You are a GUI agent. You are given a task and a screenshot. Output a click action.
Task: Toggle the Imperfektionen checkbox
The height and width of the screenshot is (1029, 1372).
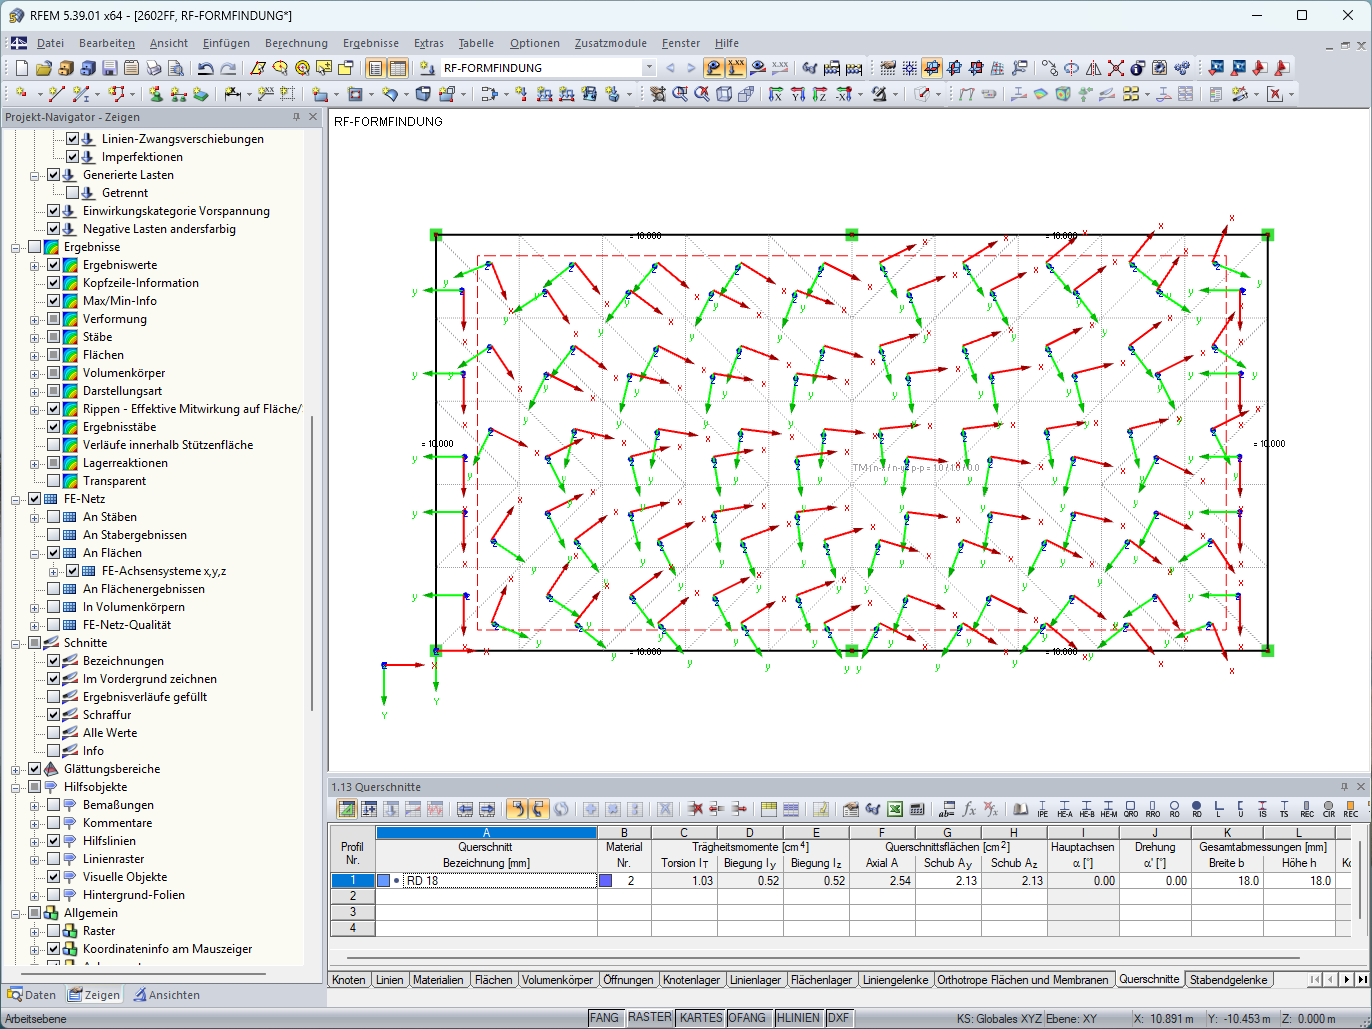point(72,157)
